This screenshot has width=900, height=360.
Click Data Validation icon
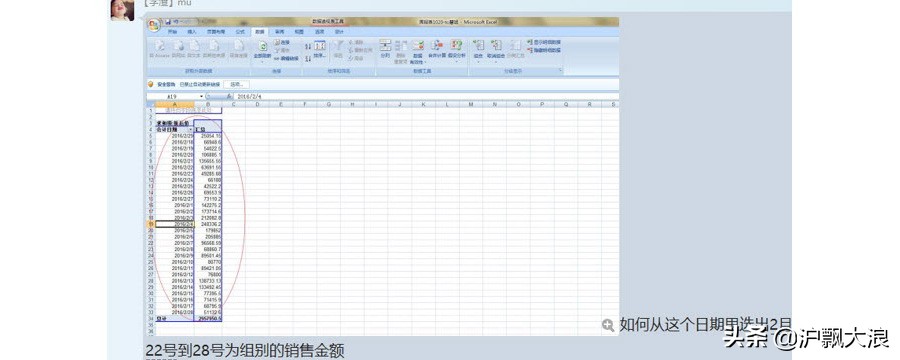[x=418, y=46]
